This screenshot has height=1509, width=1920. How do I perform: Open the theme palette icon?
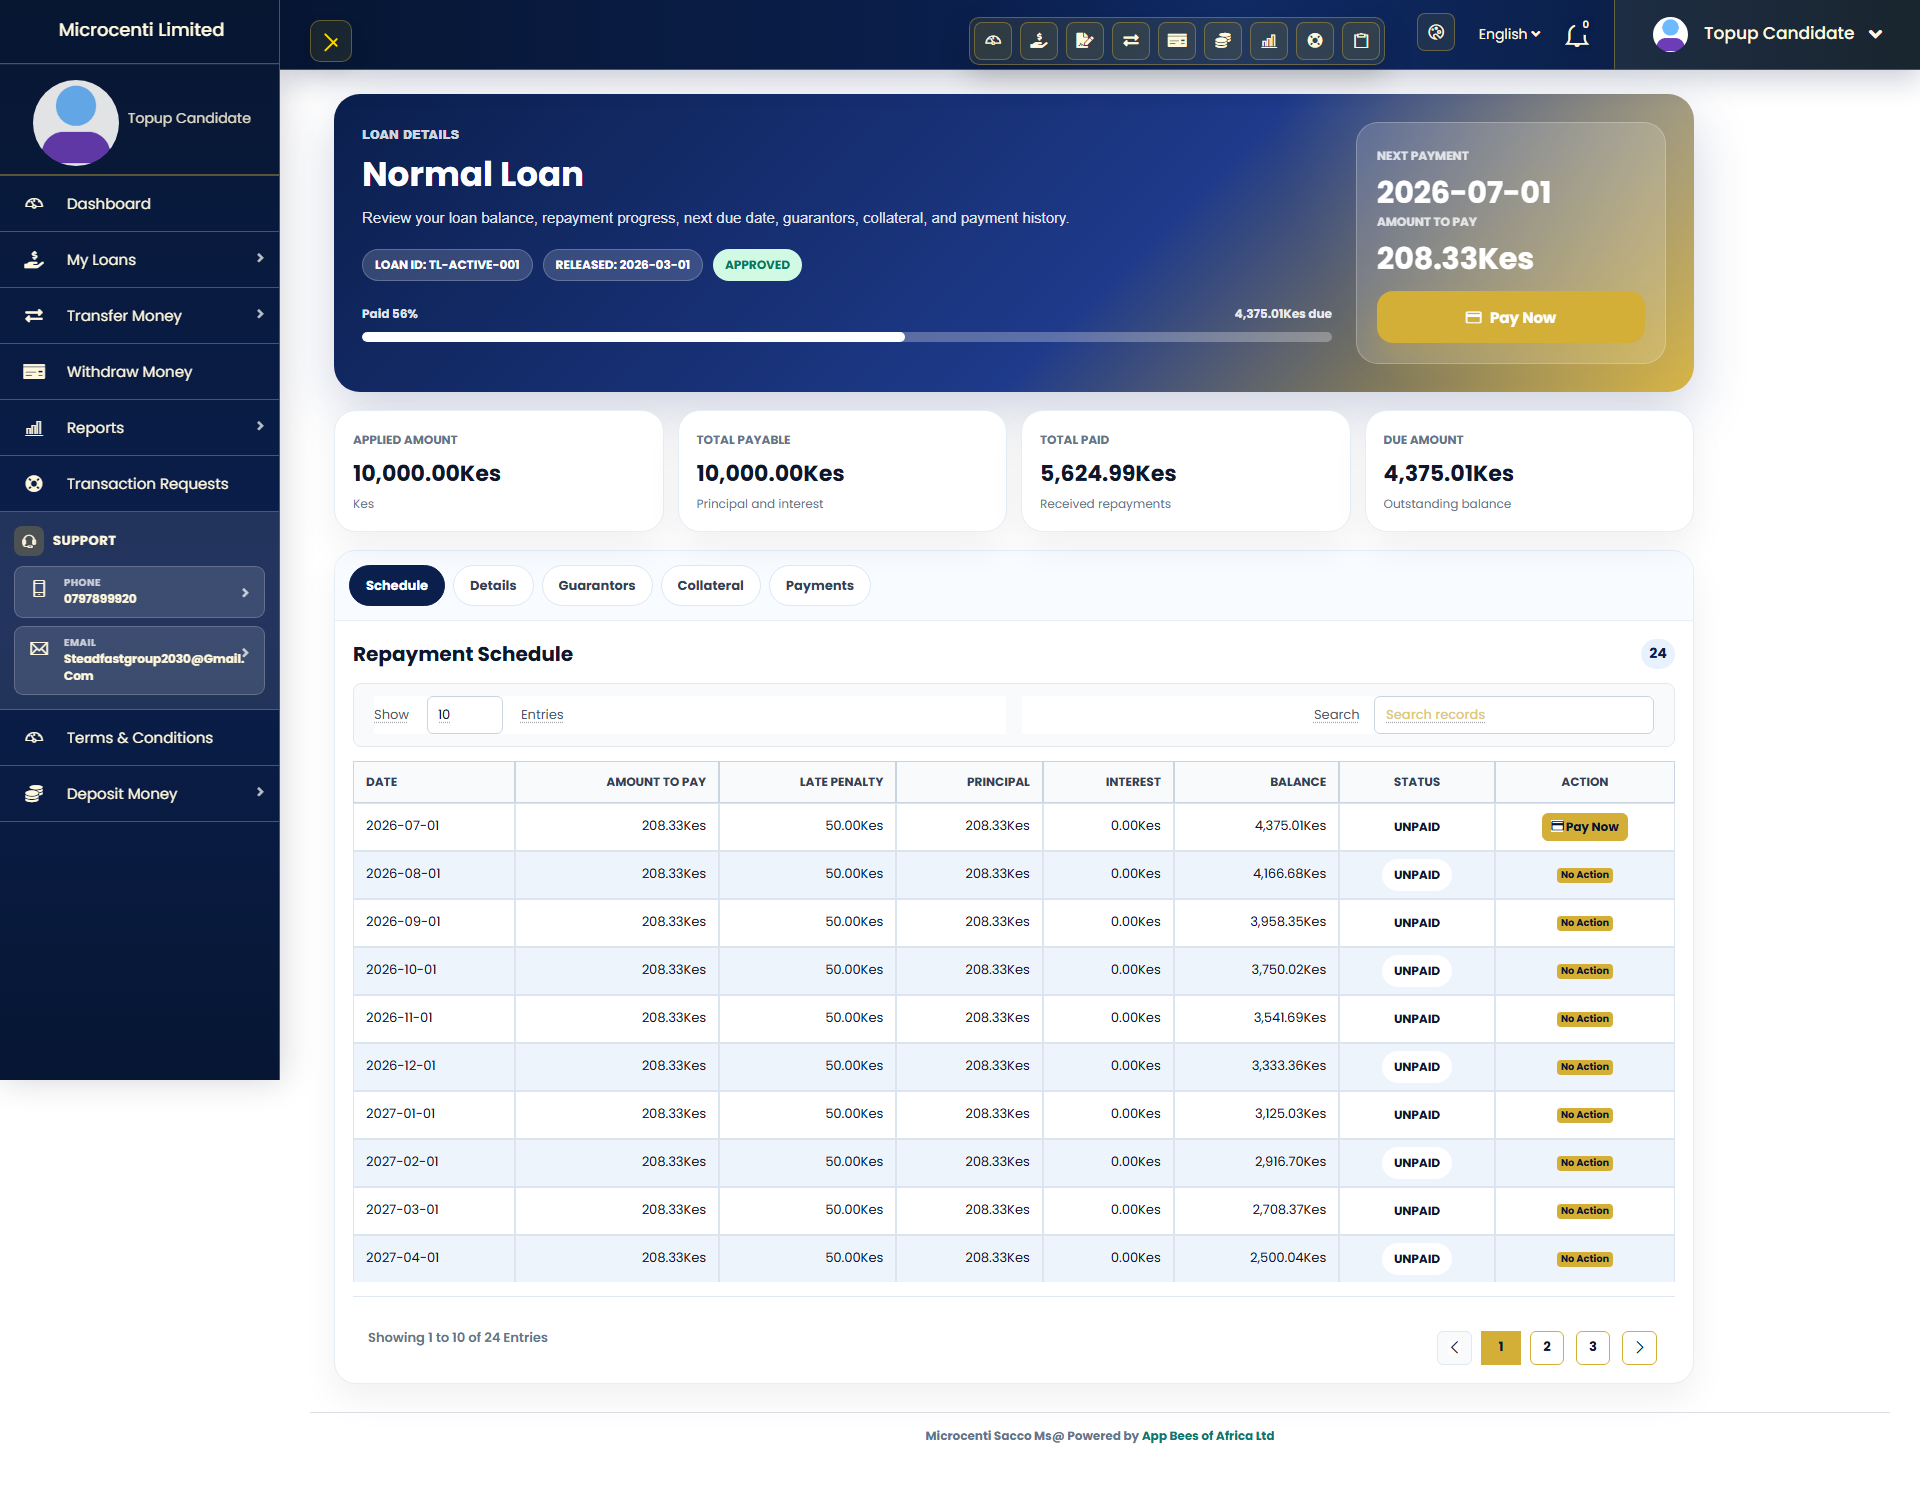click(x=1436, y=33)
